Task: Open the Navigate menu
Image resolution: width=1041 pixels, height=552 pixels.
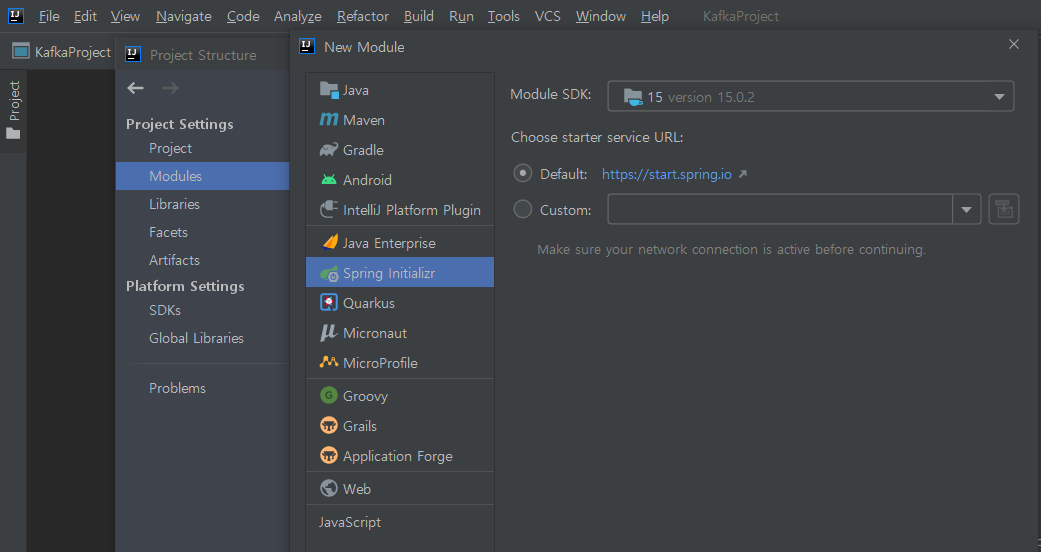Action: (x=184, y=16)
